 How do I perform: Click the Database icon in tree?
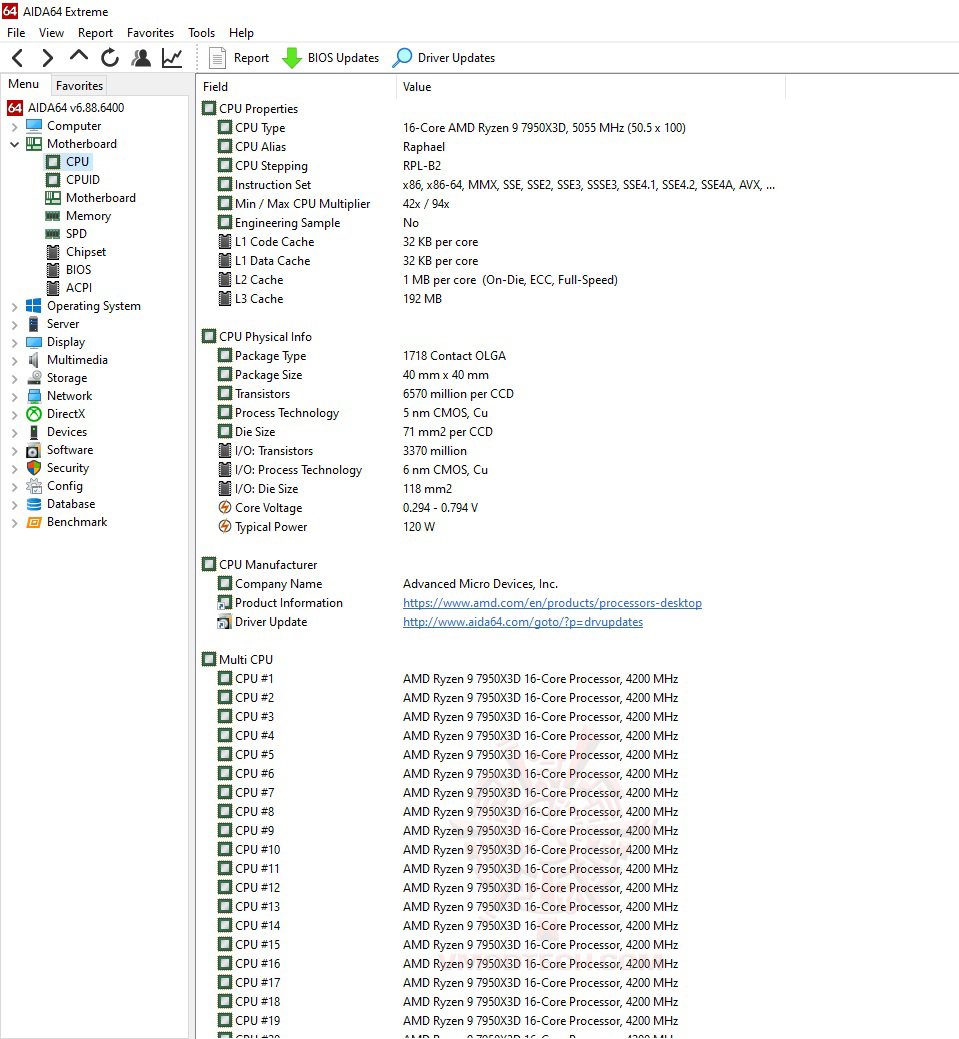pos(34,504)
